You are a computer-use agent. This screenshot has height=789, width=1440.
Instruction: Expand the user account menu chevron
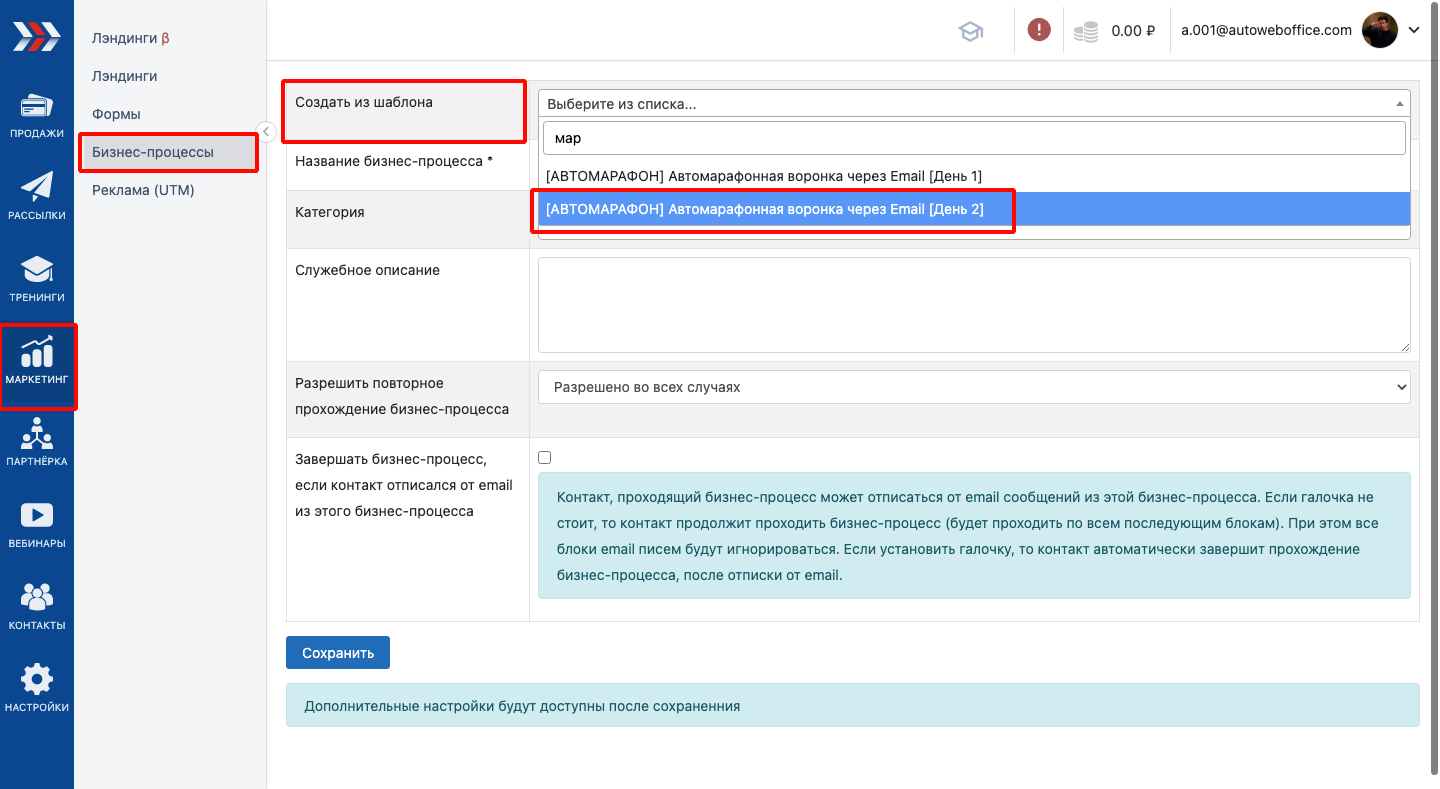point(1414,30)
